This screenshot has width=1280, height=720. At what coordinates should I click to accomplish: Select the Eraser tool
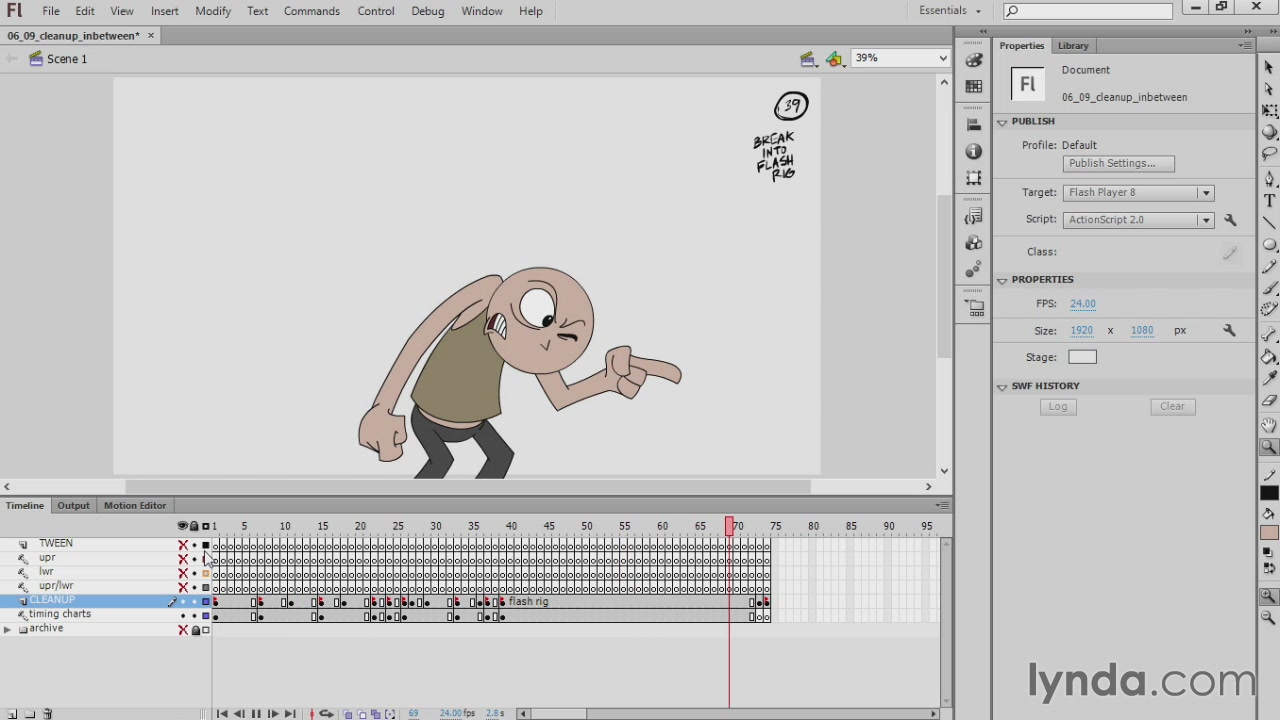pos(1269,400)
